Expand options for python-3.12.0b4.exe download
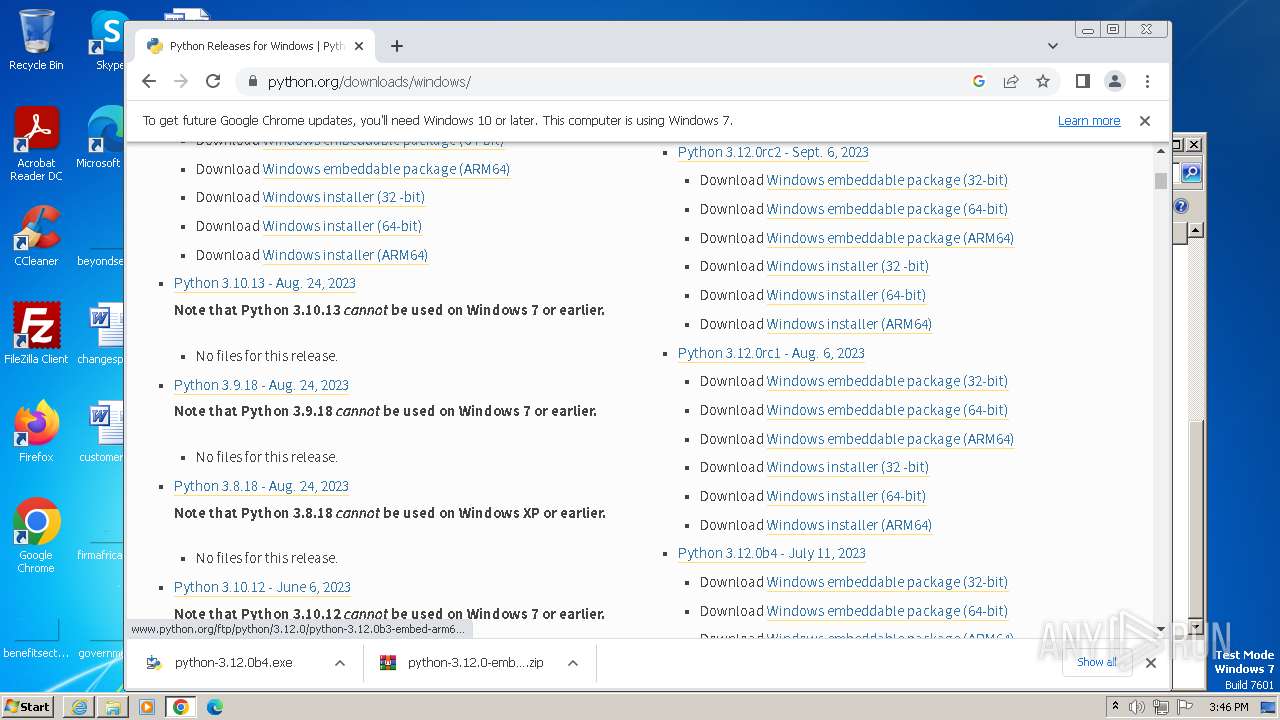1280x720 pixels. (x=340, y=663)
